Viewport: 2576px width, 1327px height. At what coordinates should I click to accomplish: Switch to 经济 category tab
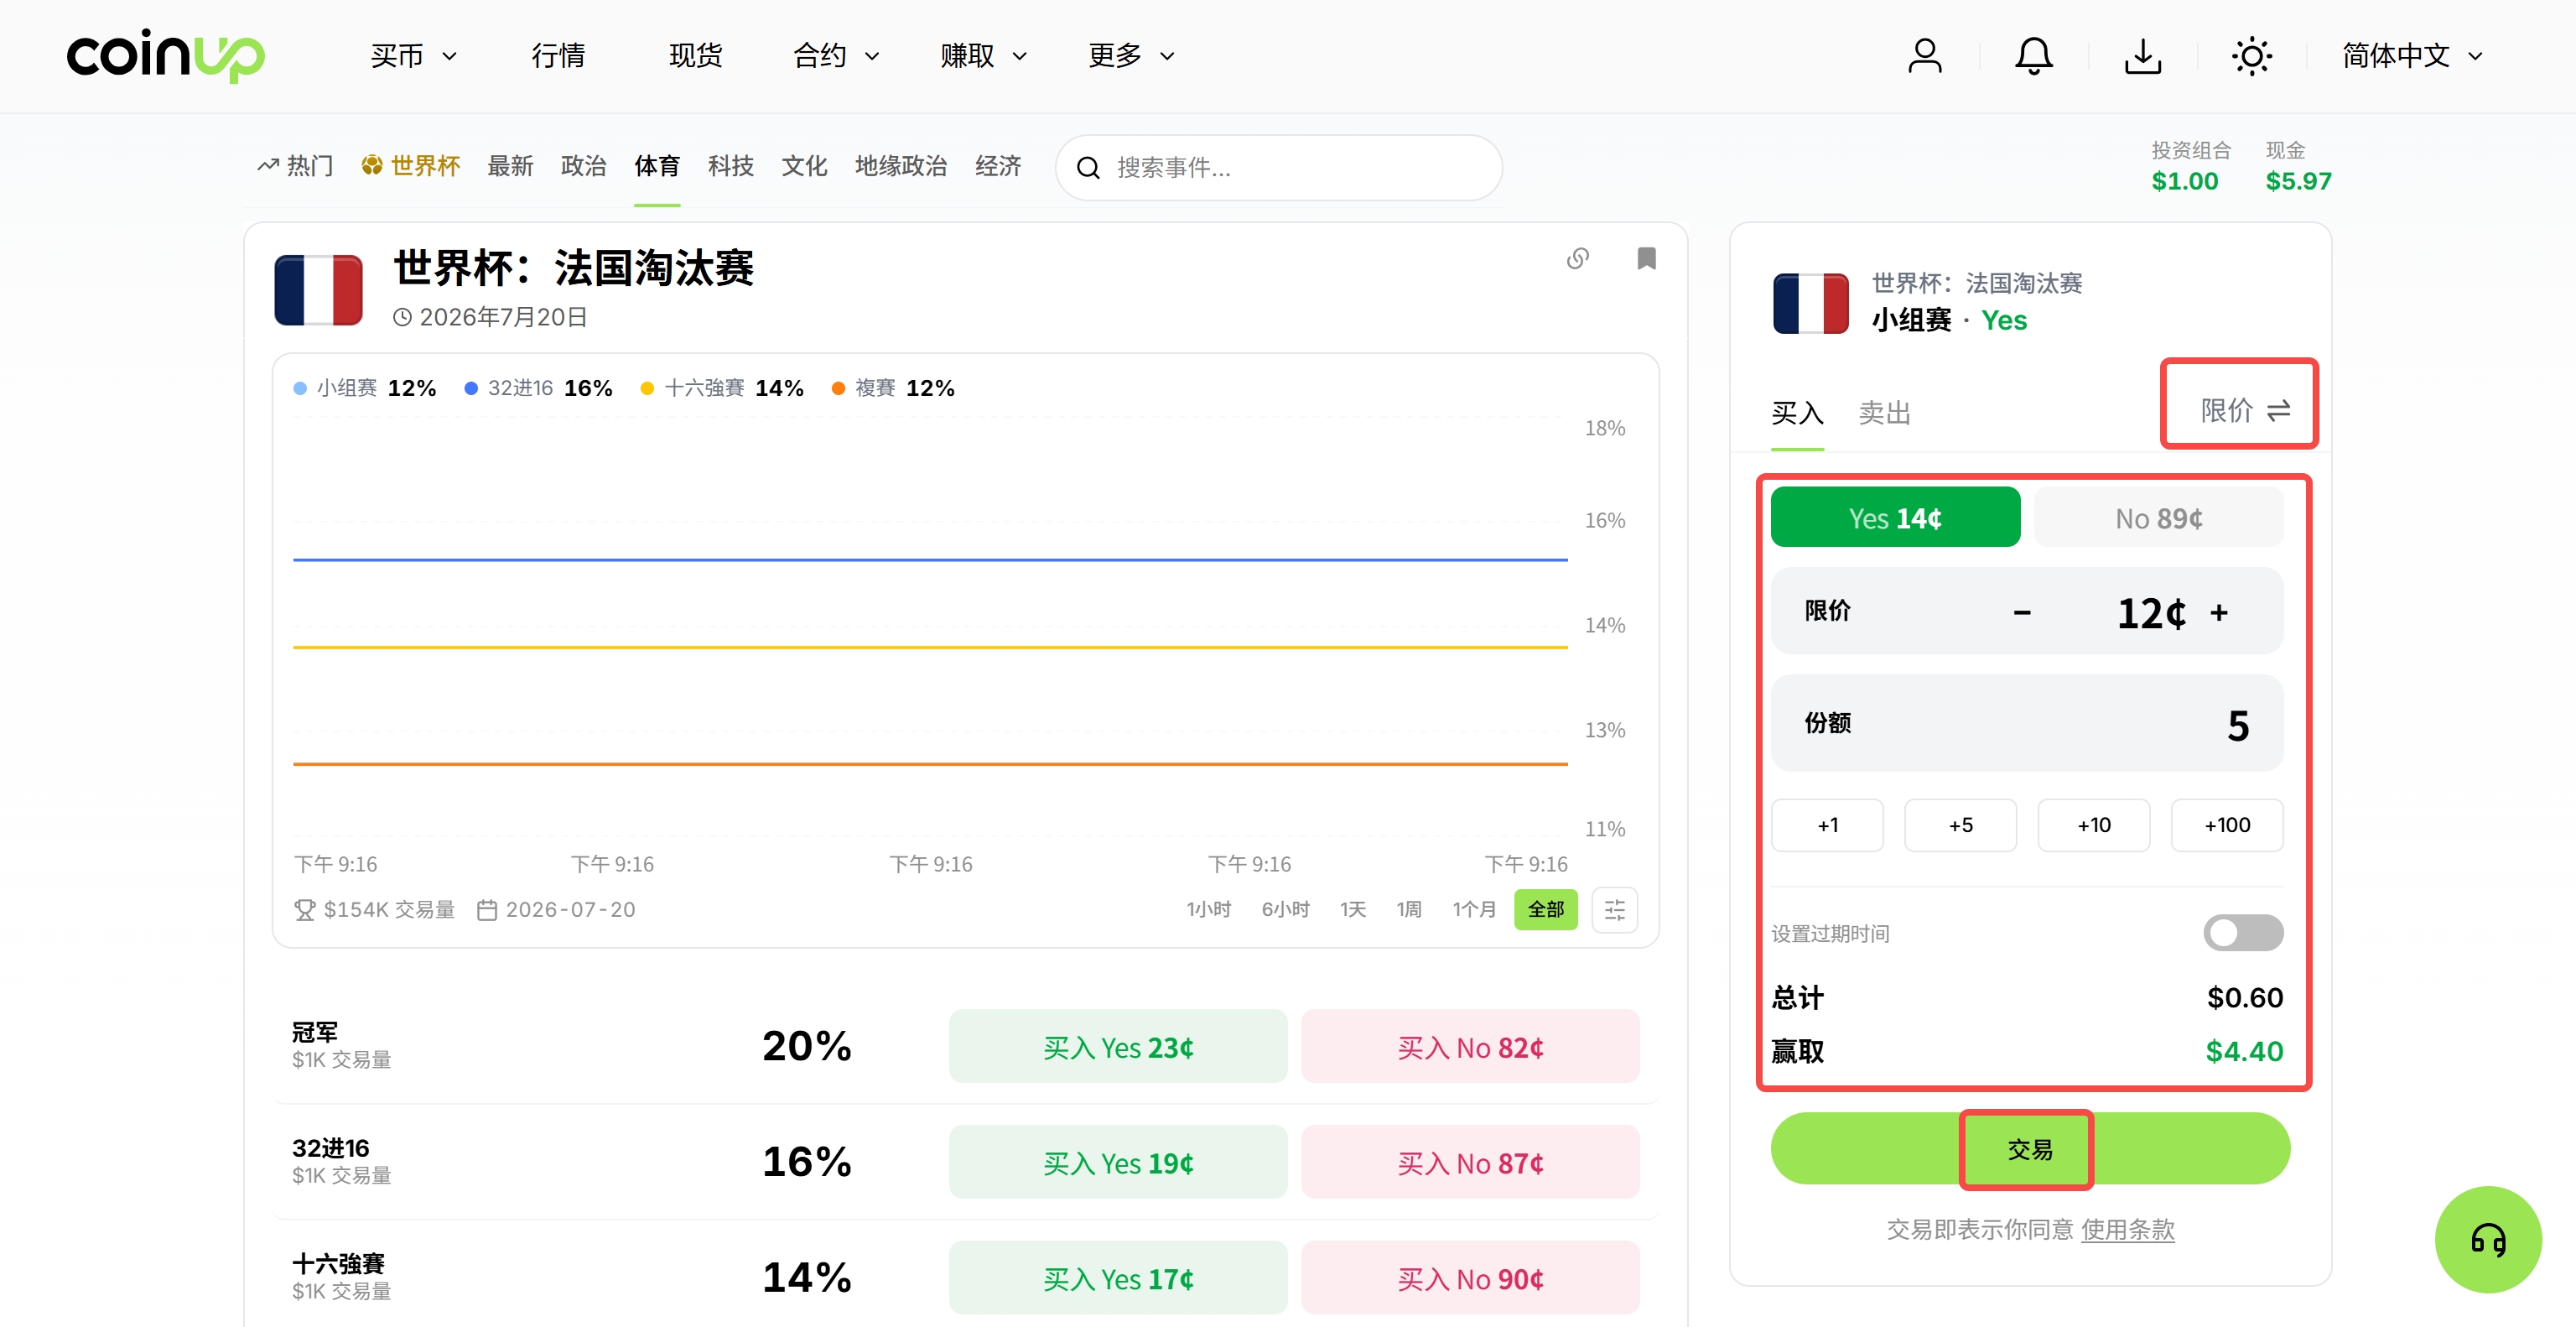coord(998,166)
